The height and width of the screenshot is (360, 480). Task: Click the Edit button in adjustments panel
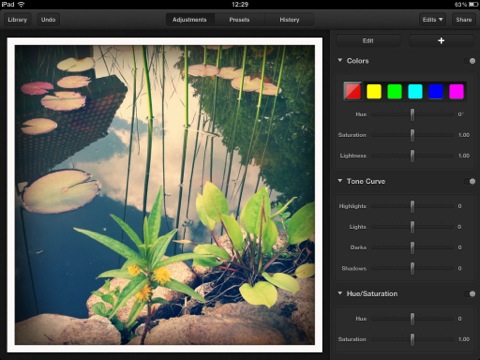tap(368, 41)
